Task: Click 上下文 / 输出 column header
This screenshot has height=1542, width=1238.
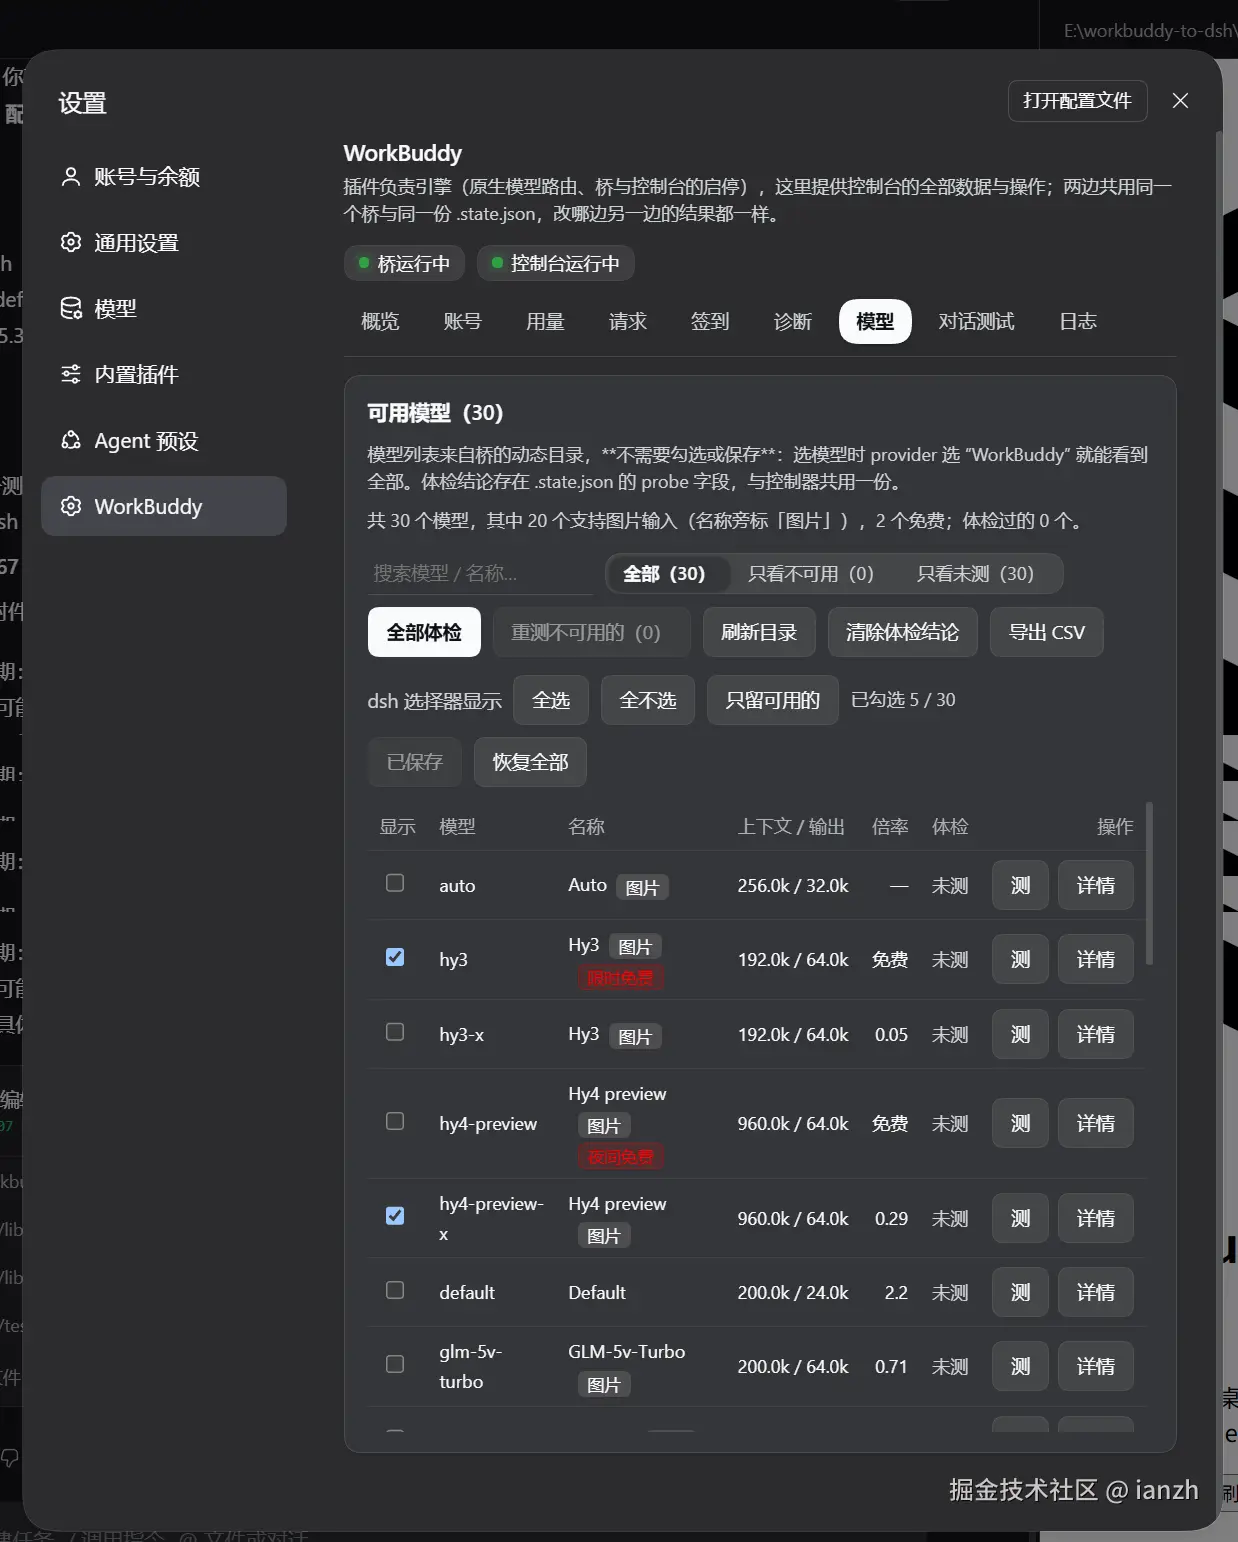Action: coord(791,827)
